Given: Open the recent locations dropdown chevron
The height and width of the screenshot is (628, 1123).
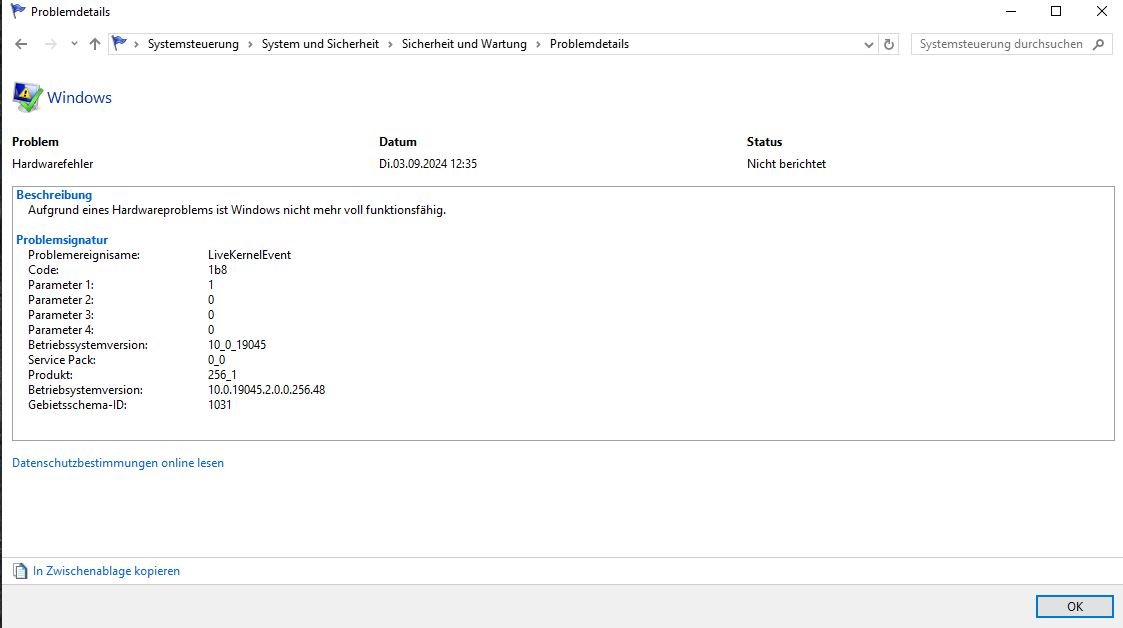Looking at the screenshot, I should [74, 44].
